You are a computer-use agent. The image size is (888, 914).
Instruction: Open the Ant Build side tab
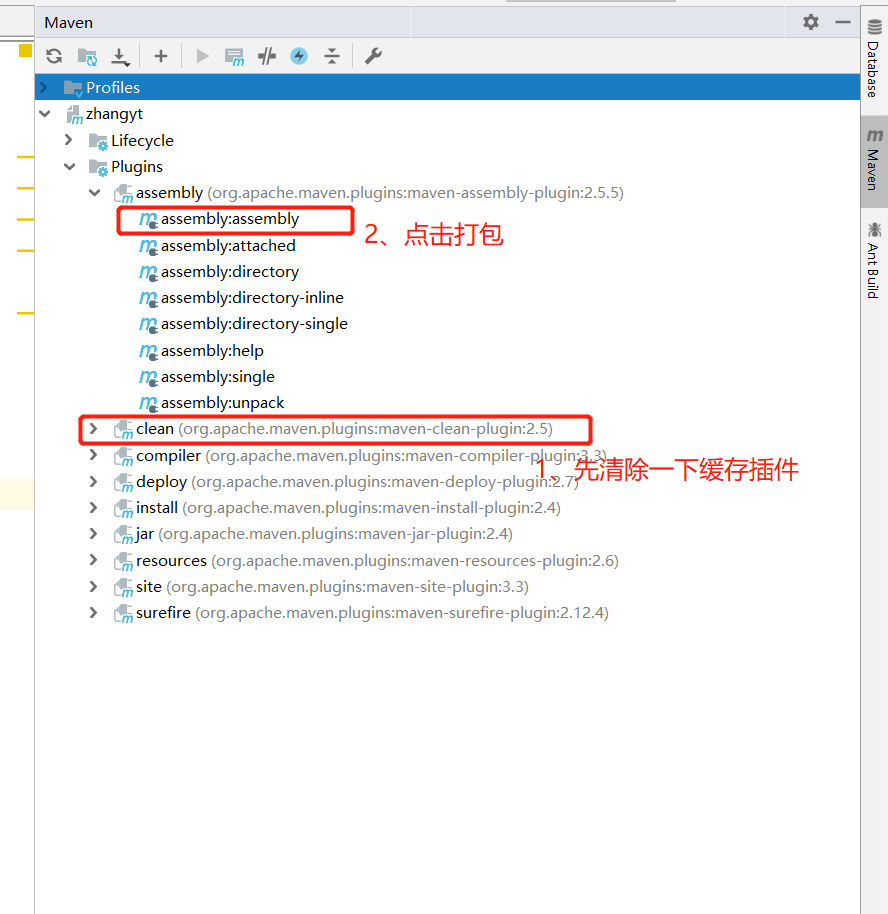[x=873, y=261]
